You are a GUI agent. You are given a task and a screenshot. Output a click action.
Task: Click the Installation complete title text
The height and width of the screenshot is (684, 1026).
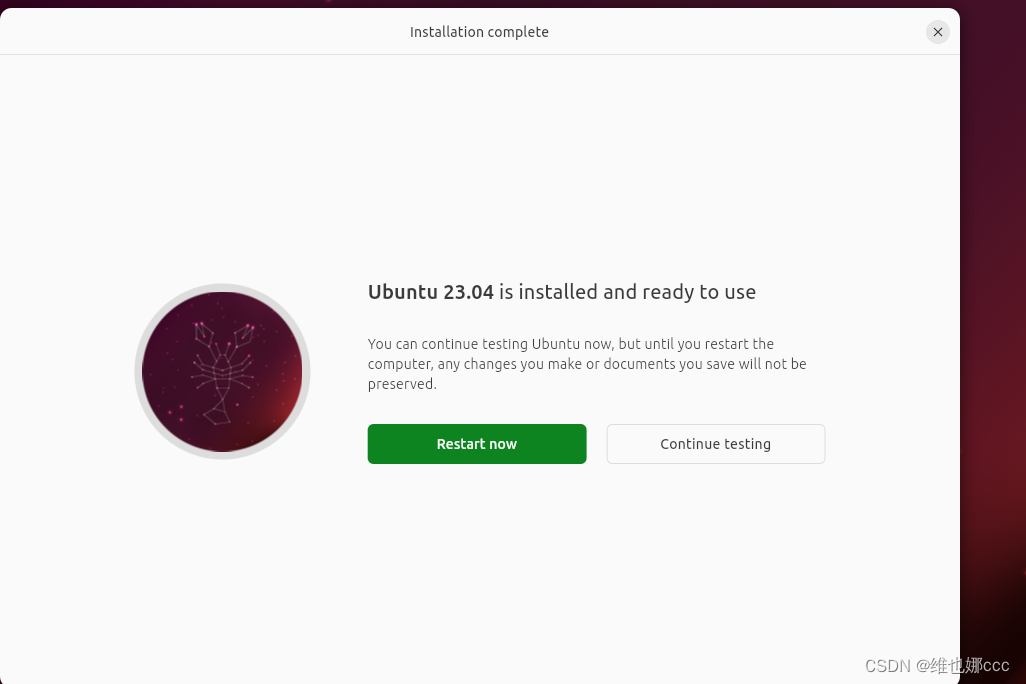tap(479, 31)
